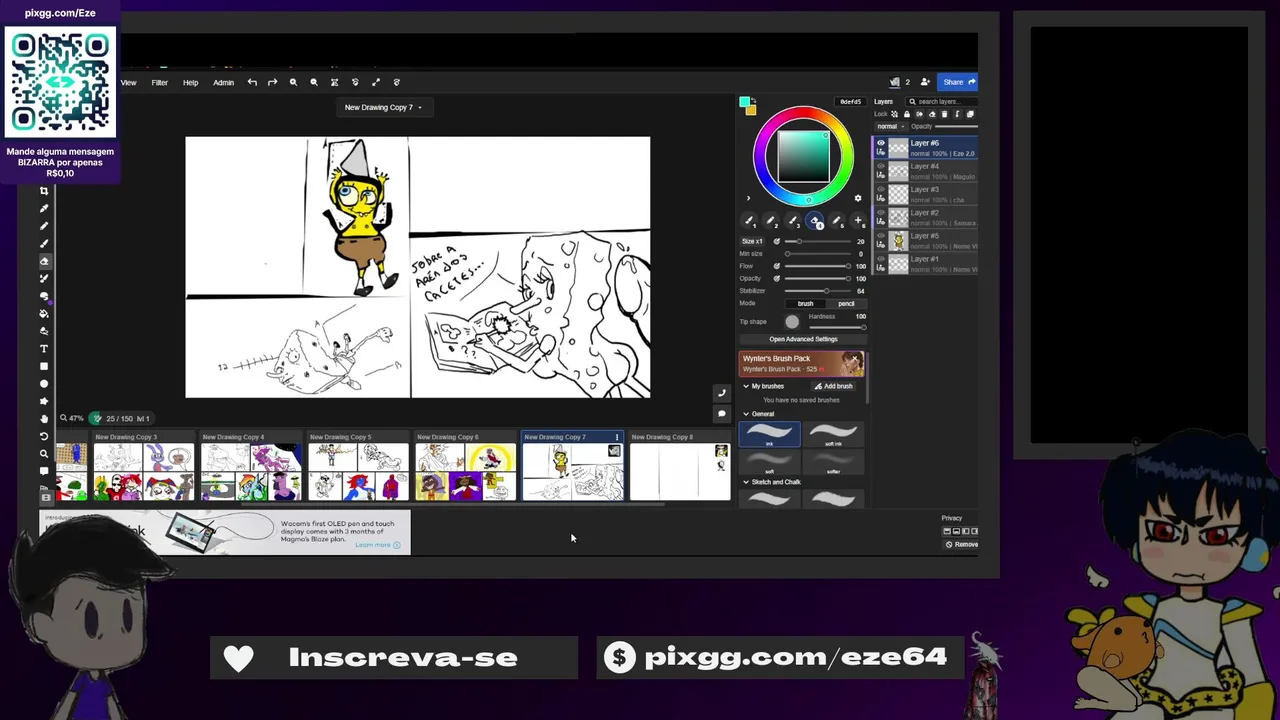The width and height of the screenshot is (1280, 720).
Task: Click the delete layer trash icon
Action: [x=944, y=114]
